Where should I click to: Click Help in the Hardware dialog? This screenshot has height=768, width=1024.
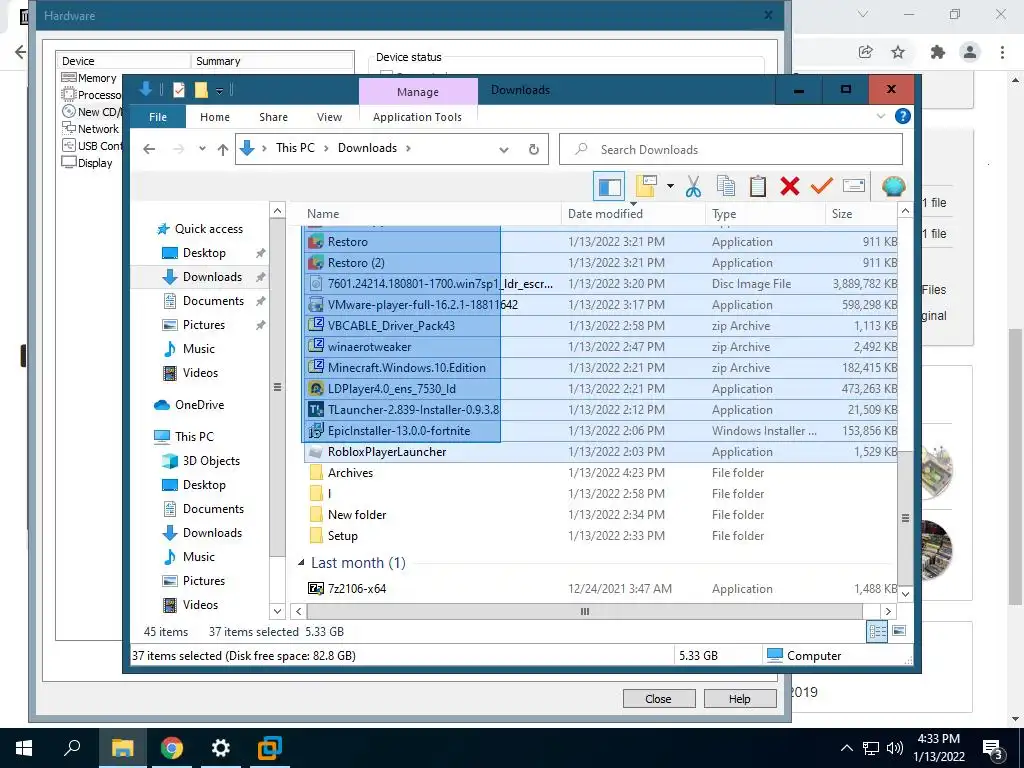(x=739, y=699)
